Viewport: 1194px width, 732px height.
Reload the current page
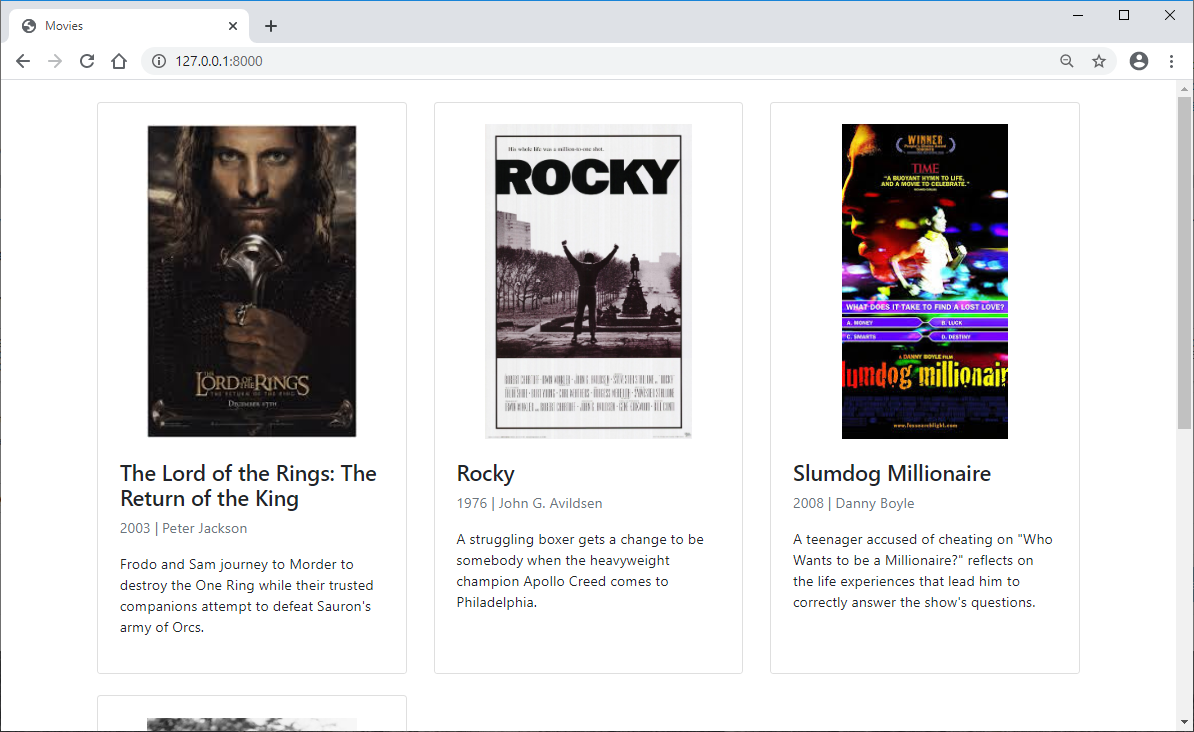(x=87, y=61)
